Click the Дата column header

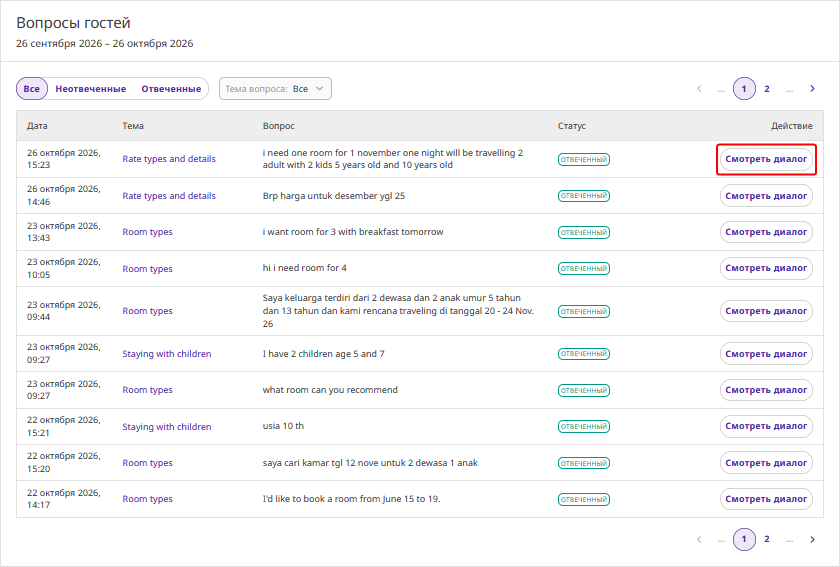tap(37, 126)
